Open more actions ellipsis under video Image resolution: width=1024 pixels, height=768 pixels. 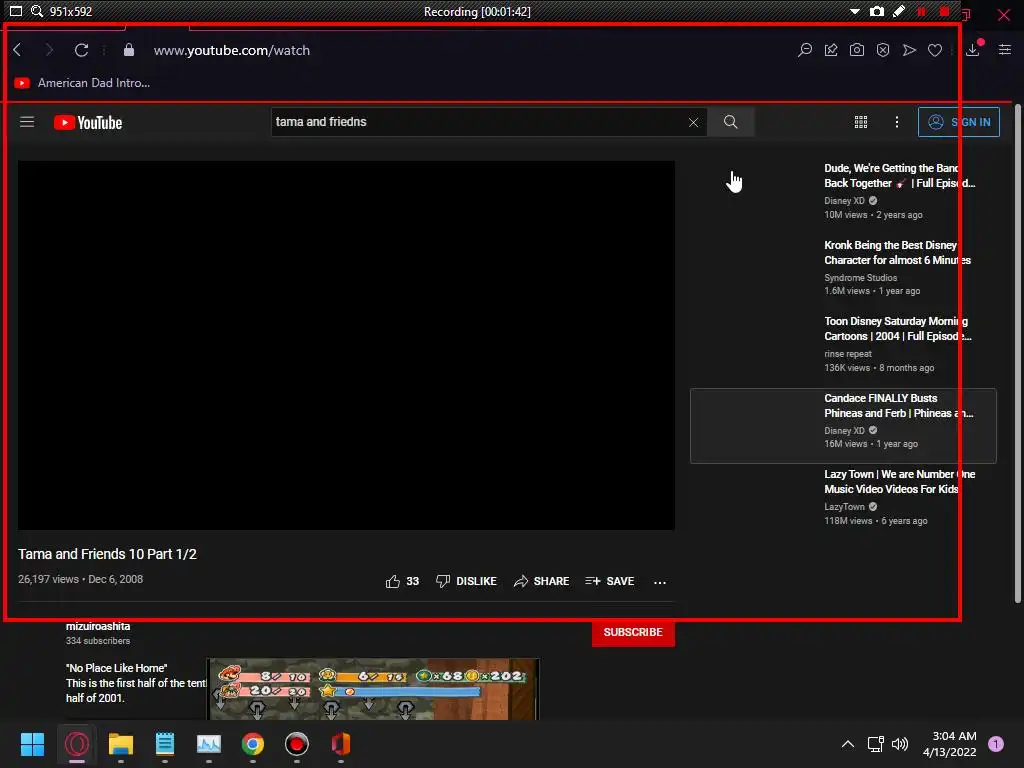pyautogui.click(x=660, y=582)
